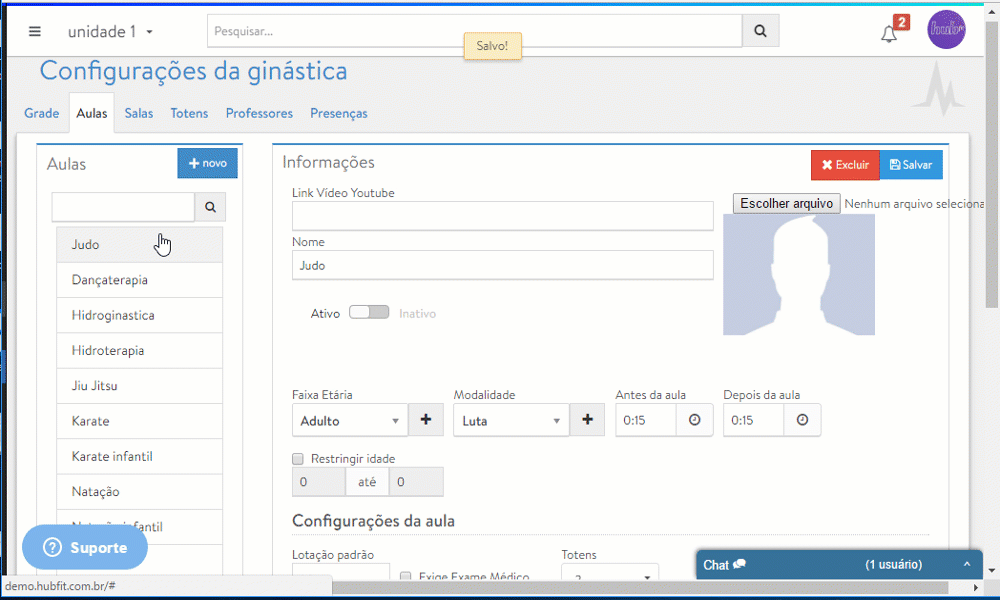Image resolution: width=1000 pixels, height=600 pixels.
Task: Open the navigation hamburger menu
Action: point(34,30)
